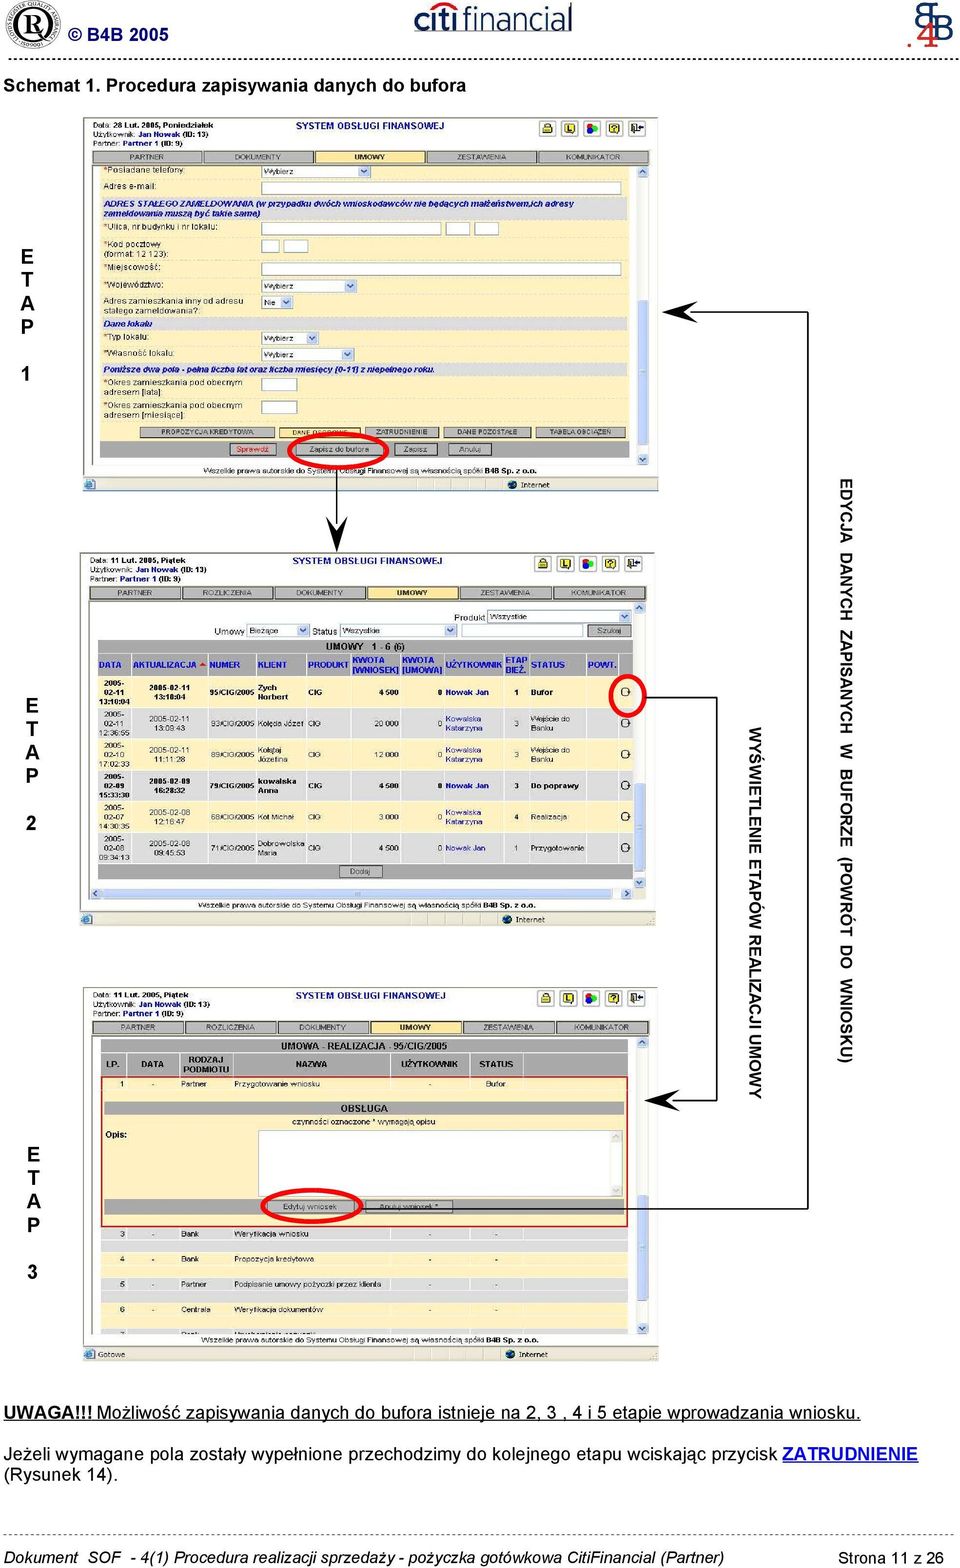Click the 'PROPOZYCJA KREDYTOWA' step button
This screenshot has height=1568, width=960.
207,432
